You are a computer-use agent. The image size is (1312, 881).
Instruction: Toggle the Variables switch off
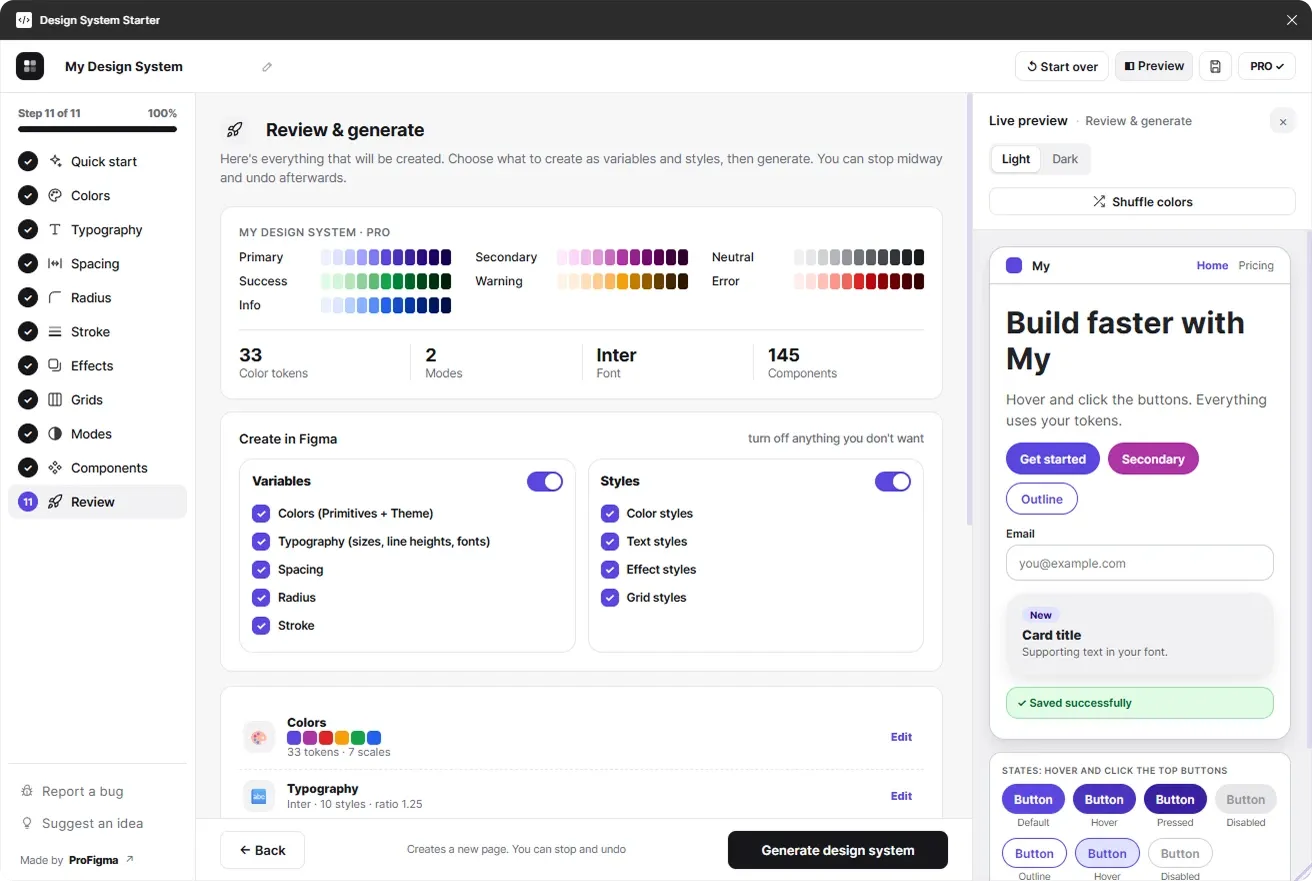[545, 481]
